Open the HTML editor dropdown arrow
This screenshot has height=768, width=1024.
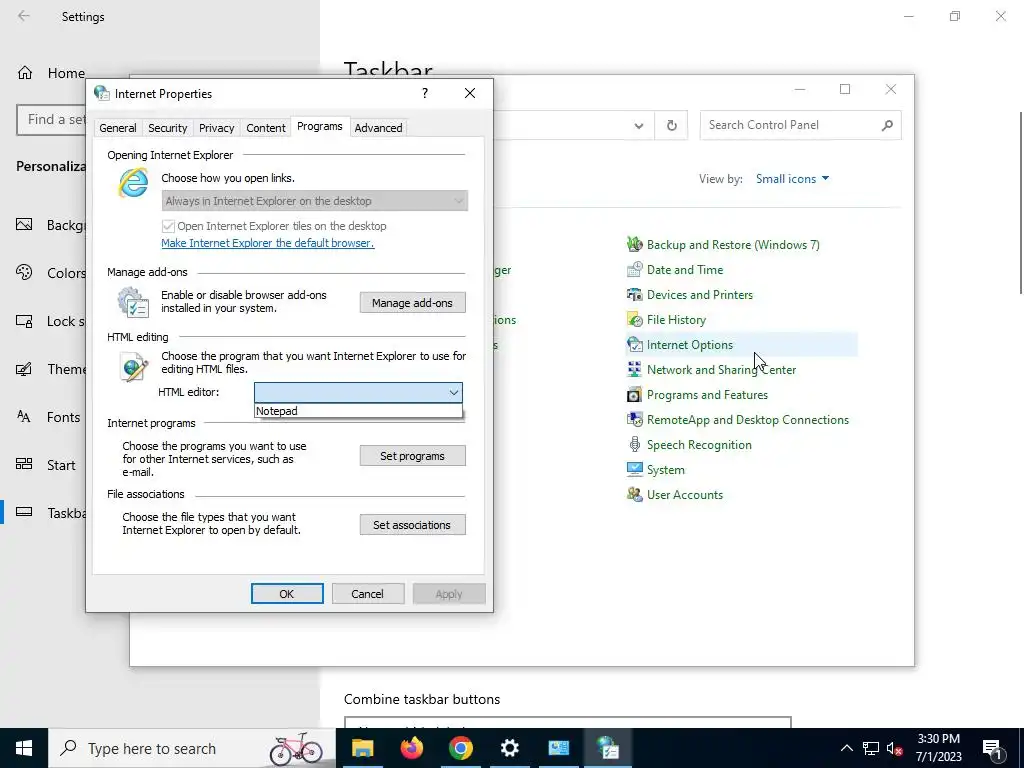coord(454,392)
